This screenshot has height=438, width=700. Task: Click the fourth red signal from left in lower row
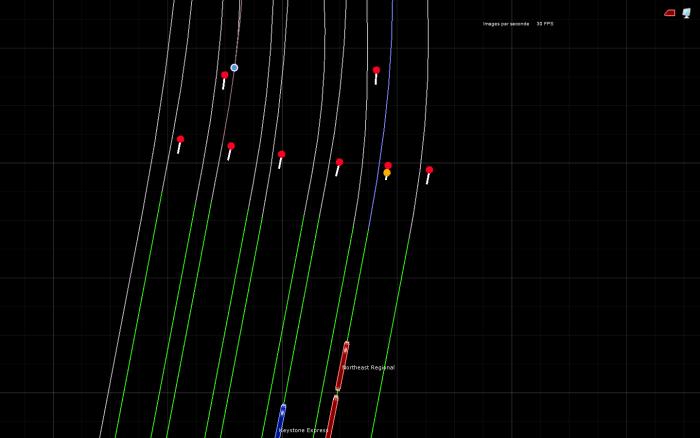click(x=339, y=162)
